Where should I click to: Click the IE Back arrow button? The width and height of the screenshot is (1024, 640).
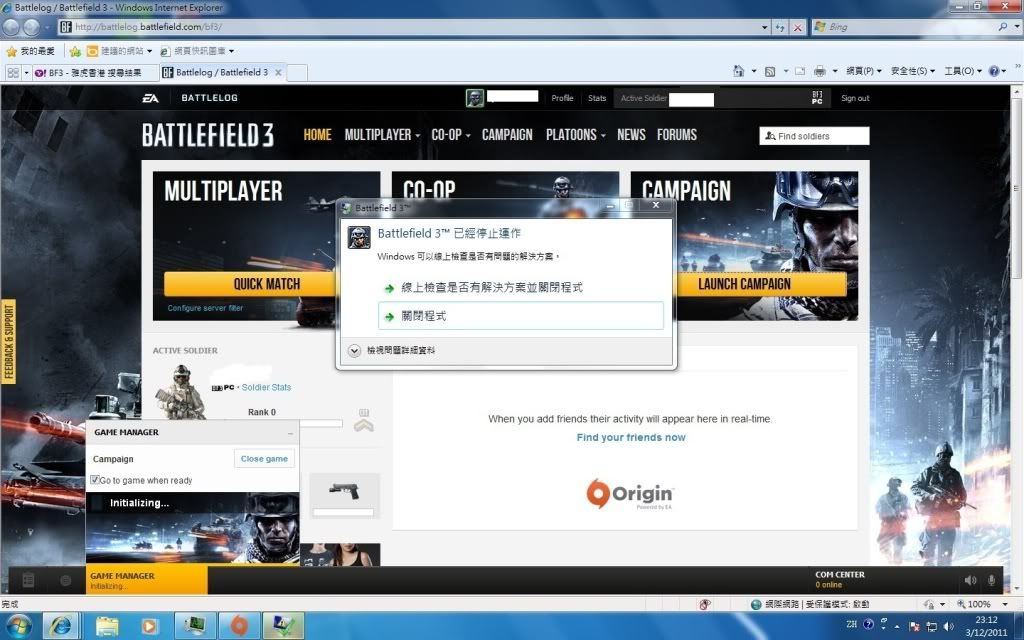(x=11, y=27)
